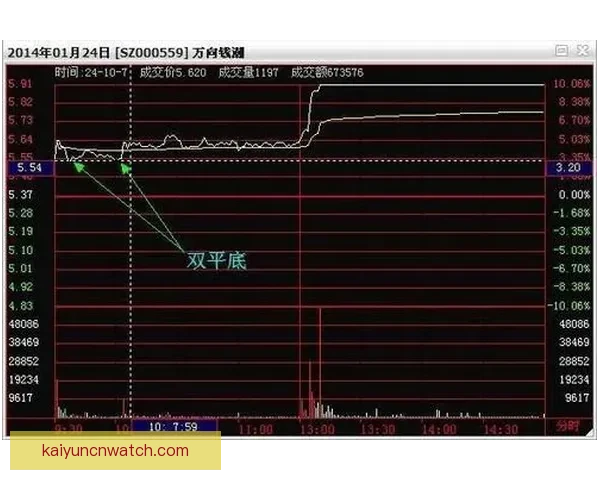Click the highlighted 5.54 crosshair price box
Viewport: 600px width, 480px height.
click(x=31, y=168)
